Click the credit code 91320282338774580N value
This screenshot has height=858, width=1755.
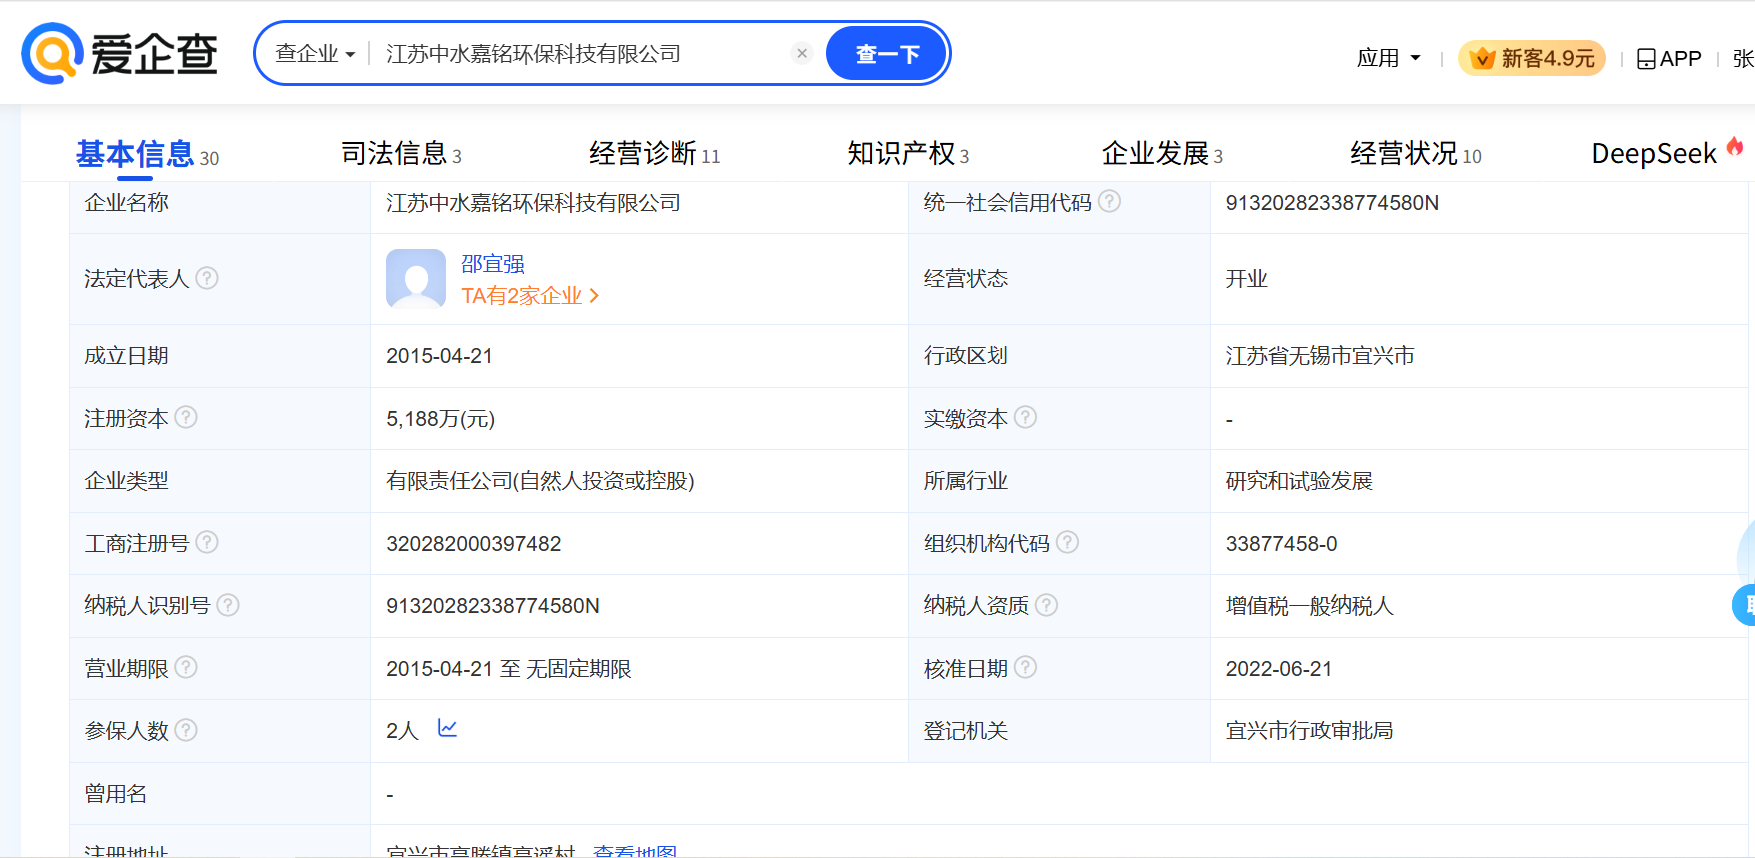[1332, 203]
